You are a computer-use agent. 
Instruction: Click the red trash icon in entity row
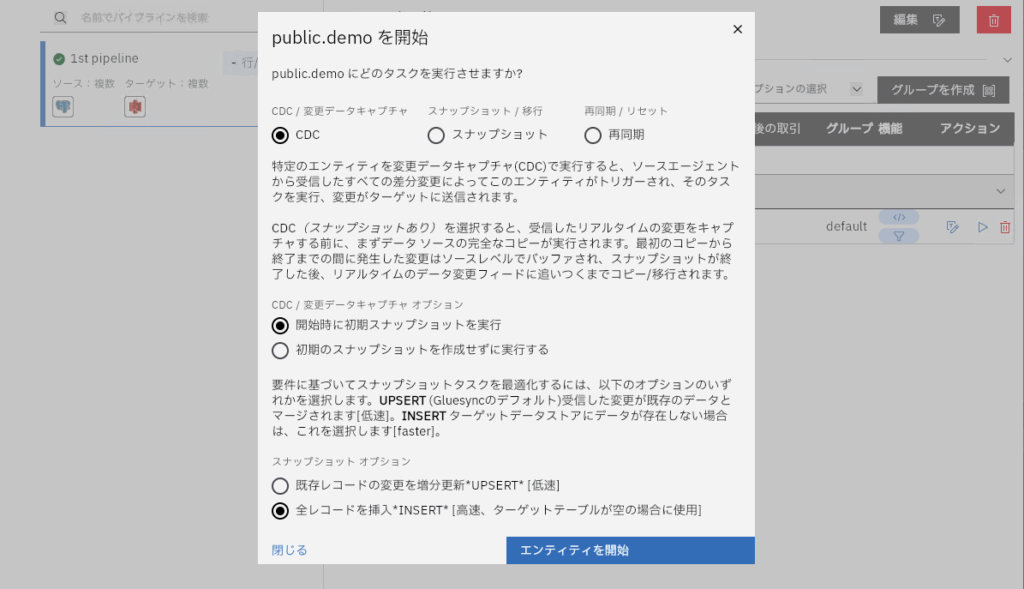click(1005, 227)
